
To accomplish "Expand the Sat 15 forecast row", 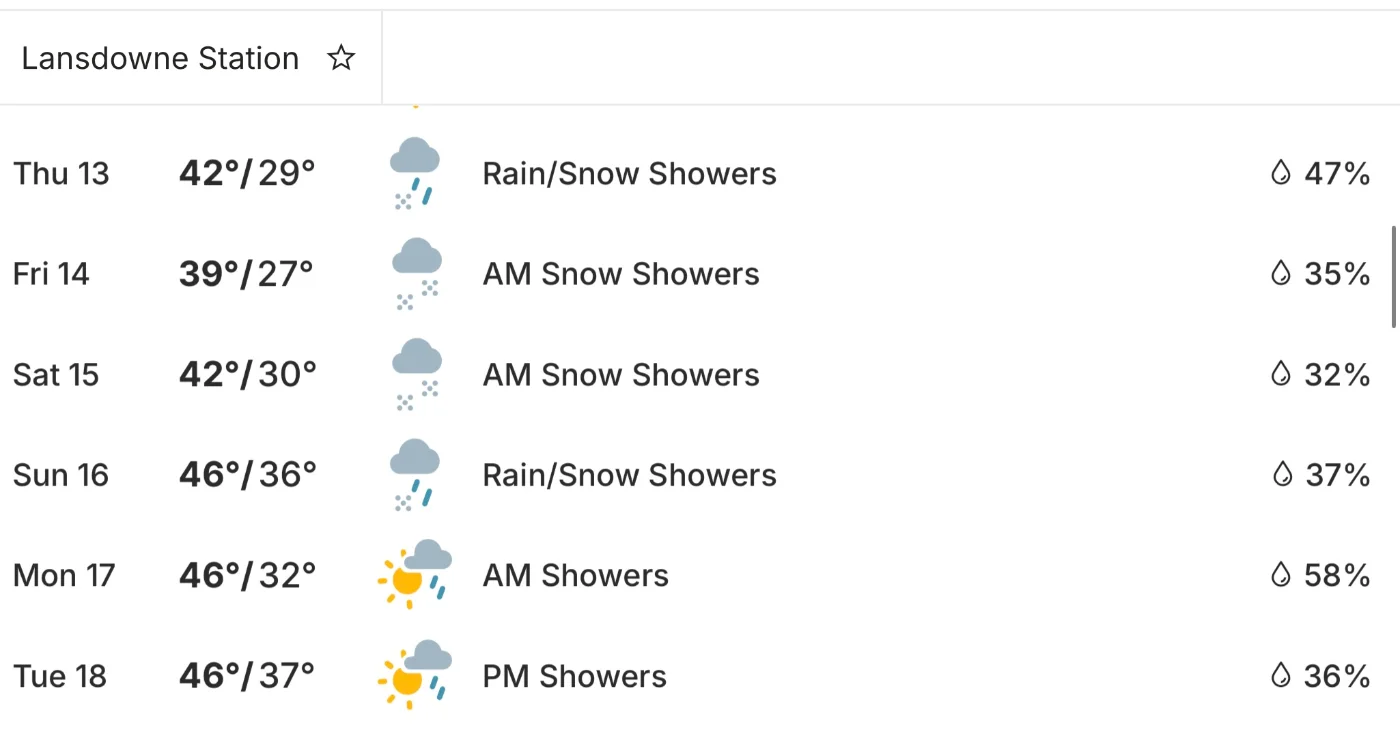I will (x=56, y=375).
